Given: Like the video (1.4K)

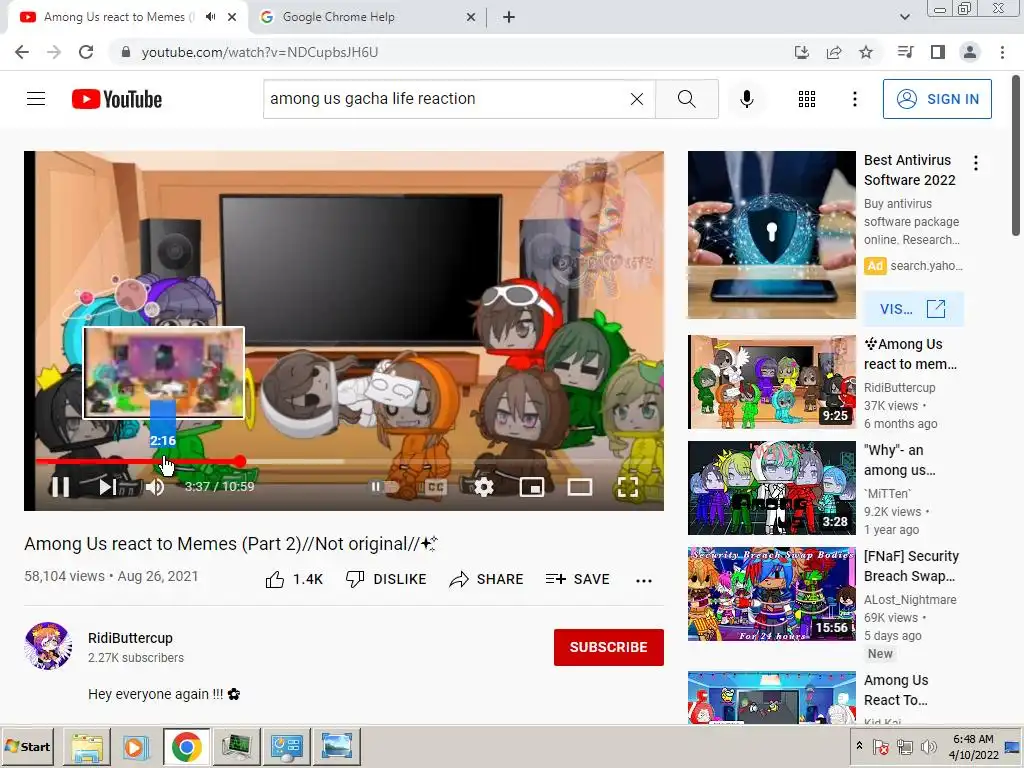Looking at the screenshot, I should coord(295,579).
